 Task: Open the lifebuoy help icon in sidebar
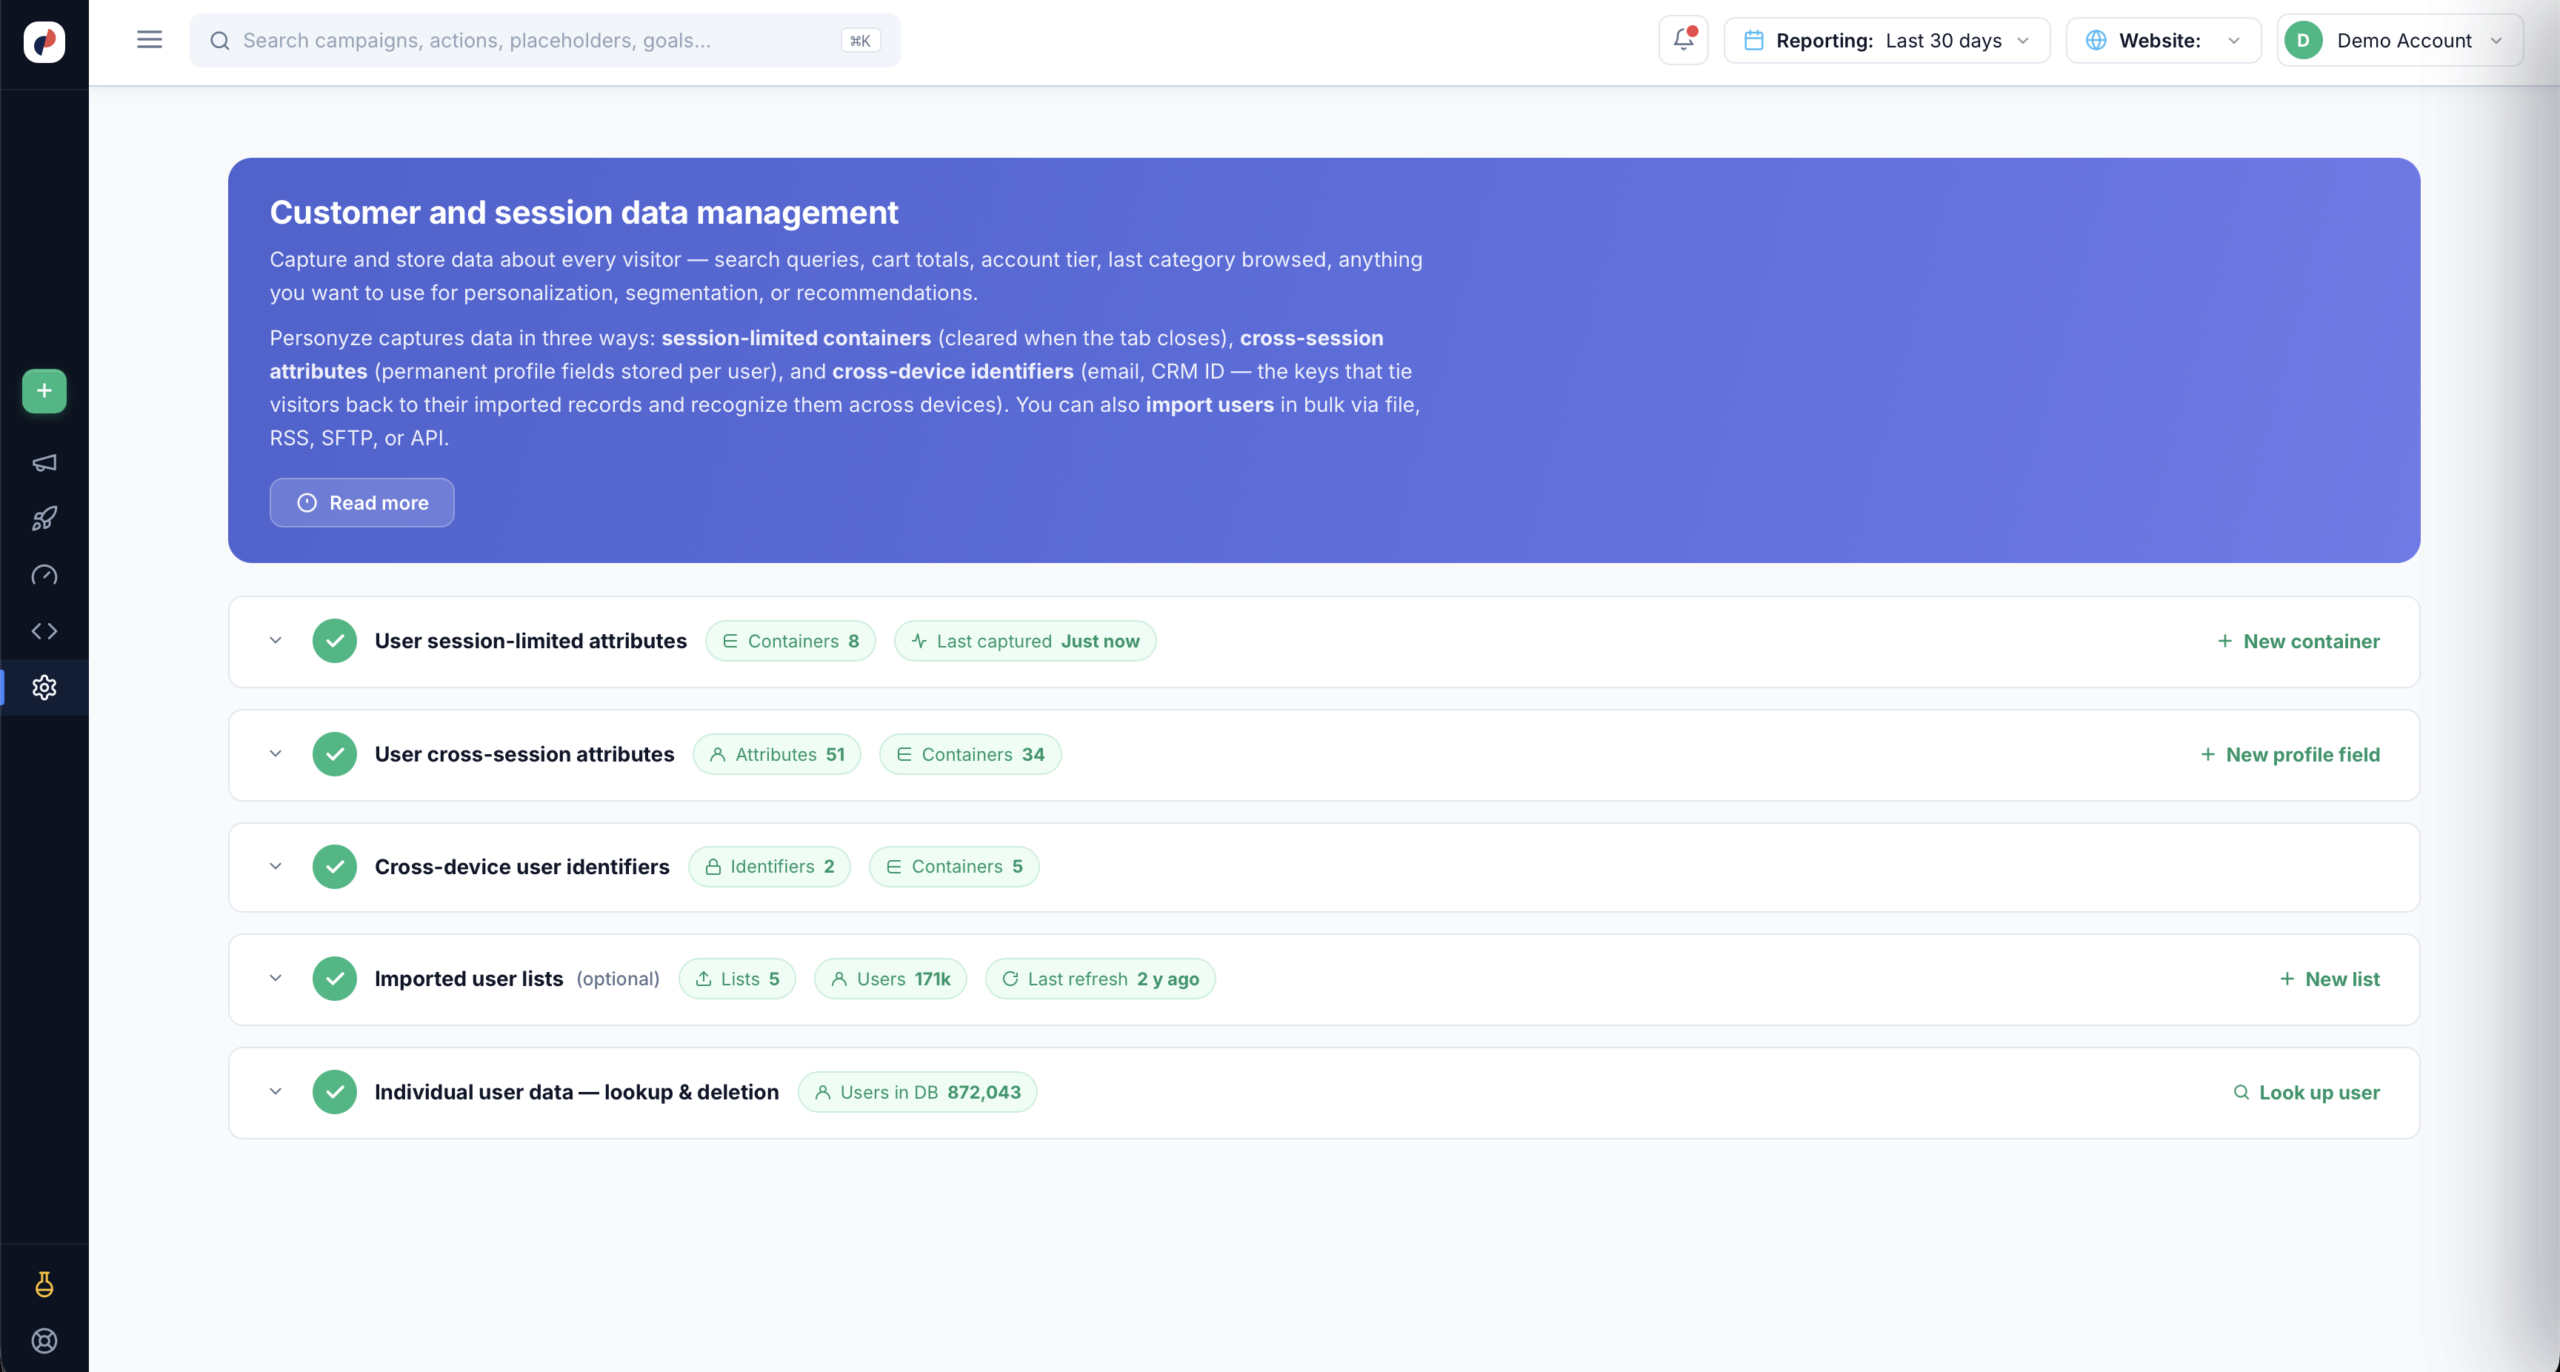[x=44, y=1340]
